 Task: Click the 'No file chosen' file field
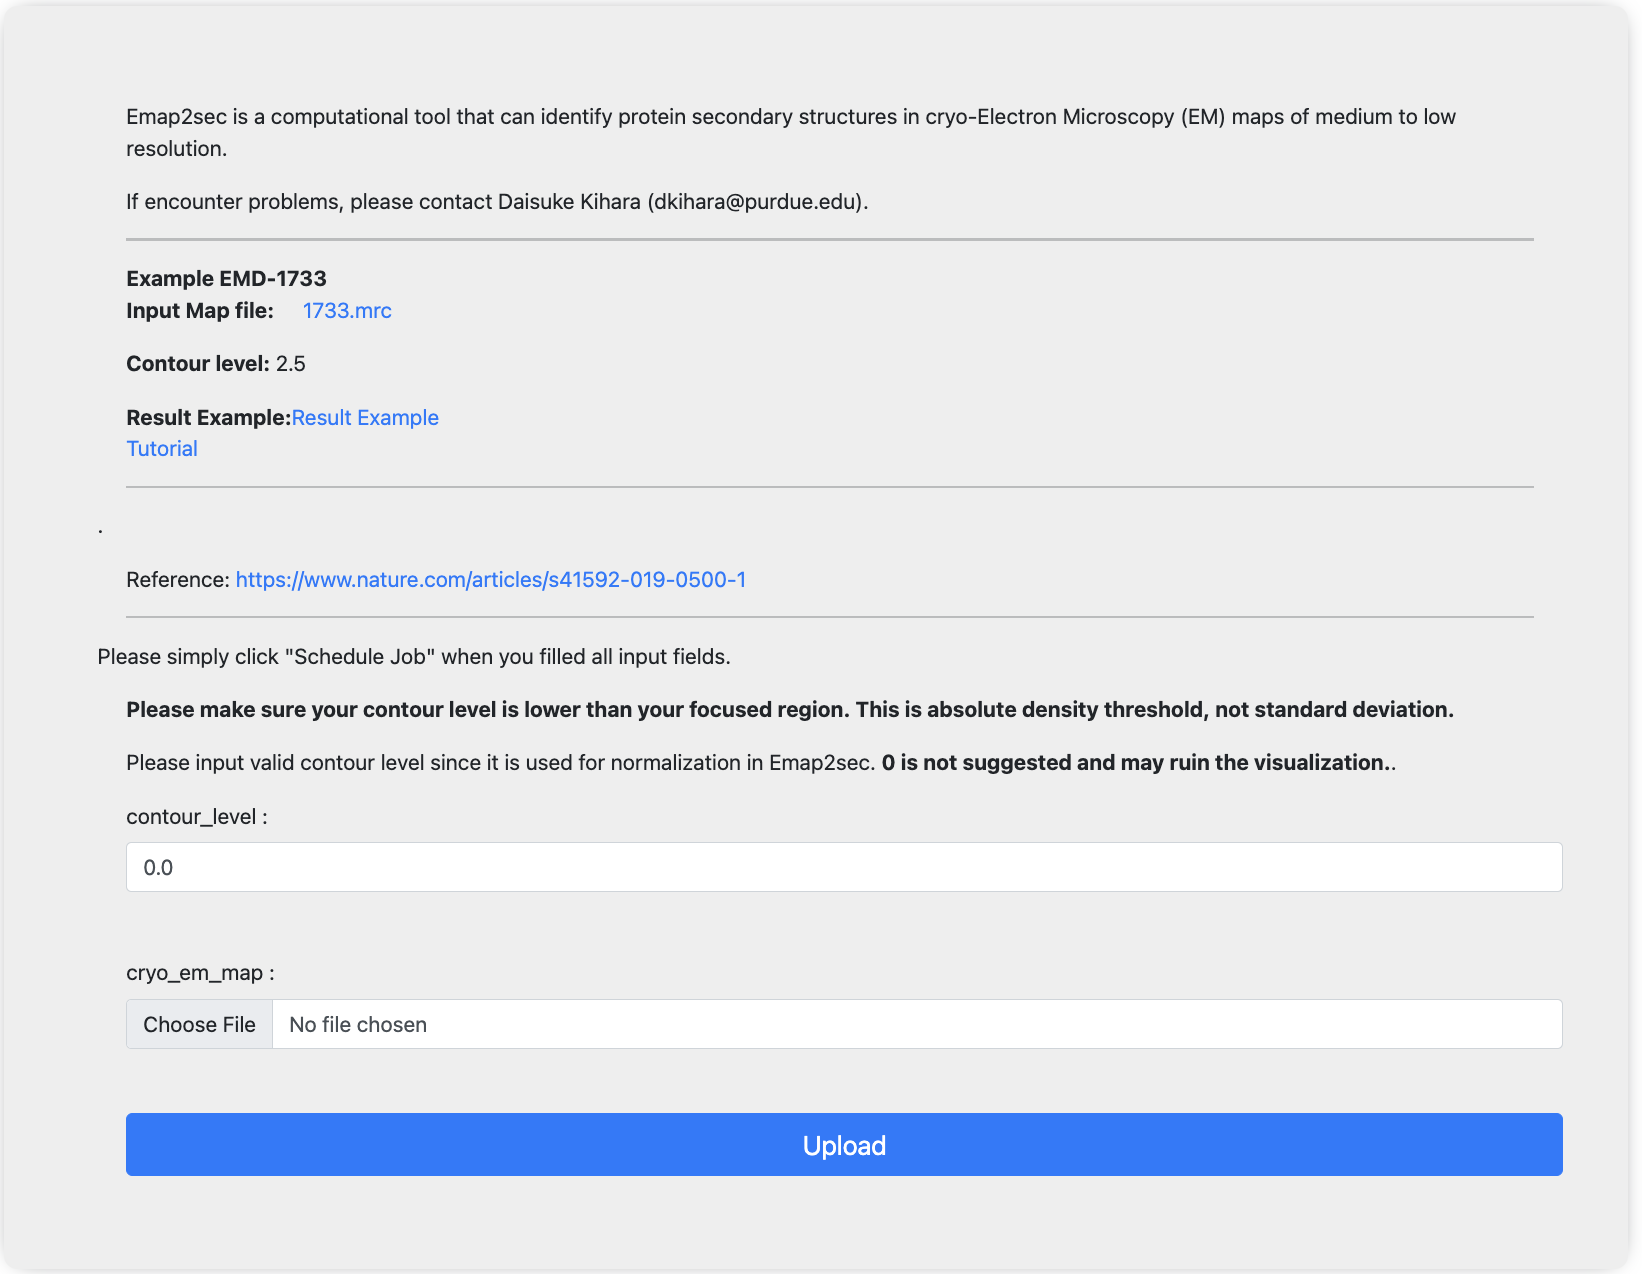coord(917,1024)
